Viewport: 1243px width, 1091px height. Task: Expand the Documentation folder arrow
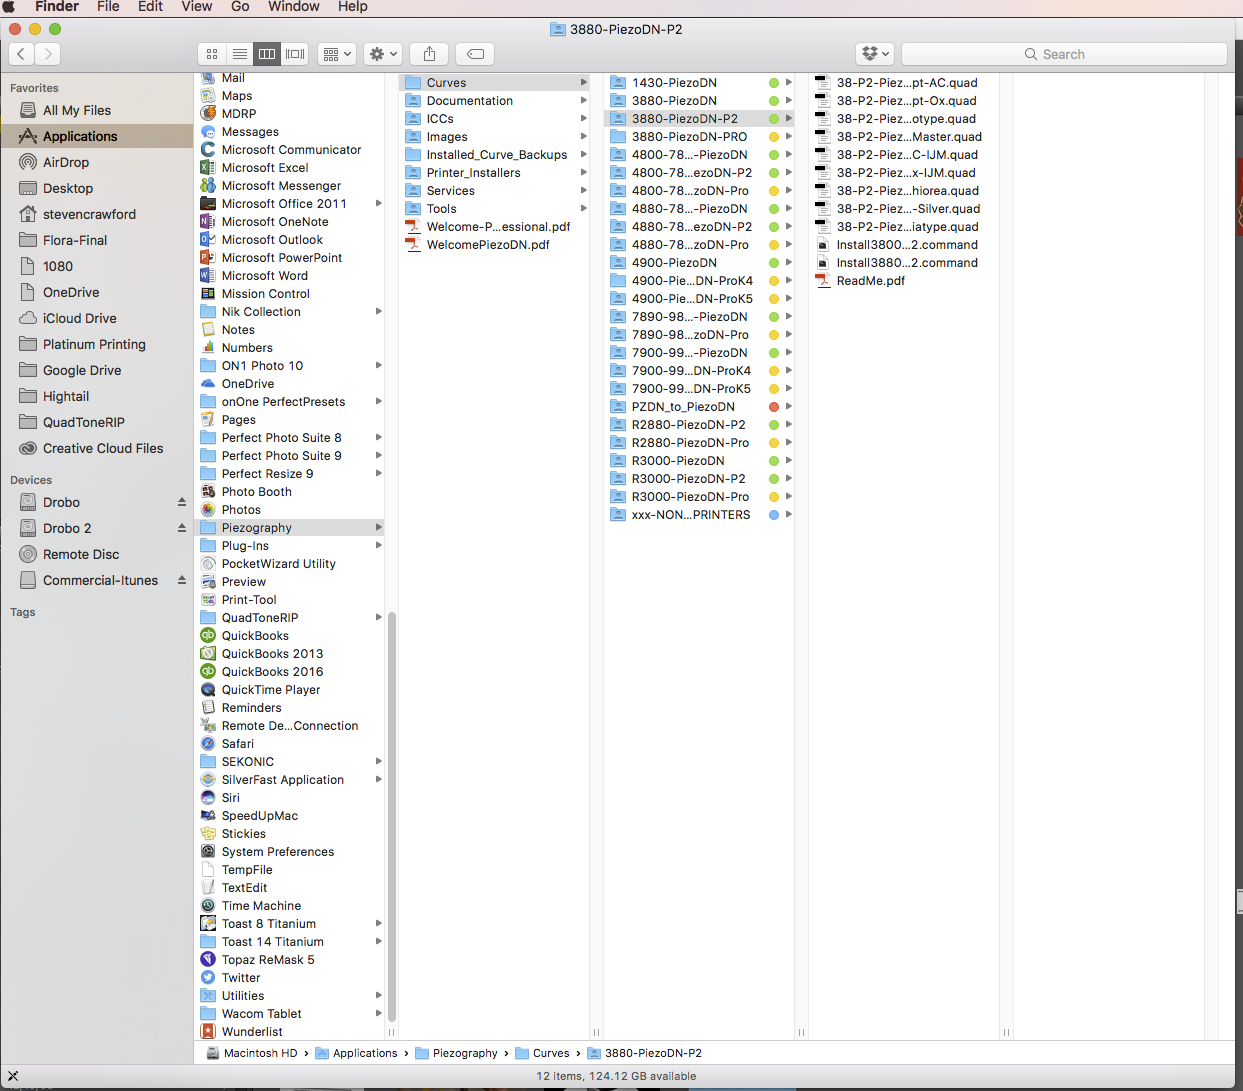point(584,101)
